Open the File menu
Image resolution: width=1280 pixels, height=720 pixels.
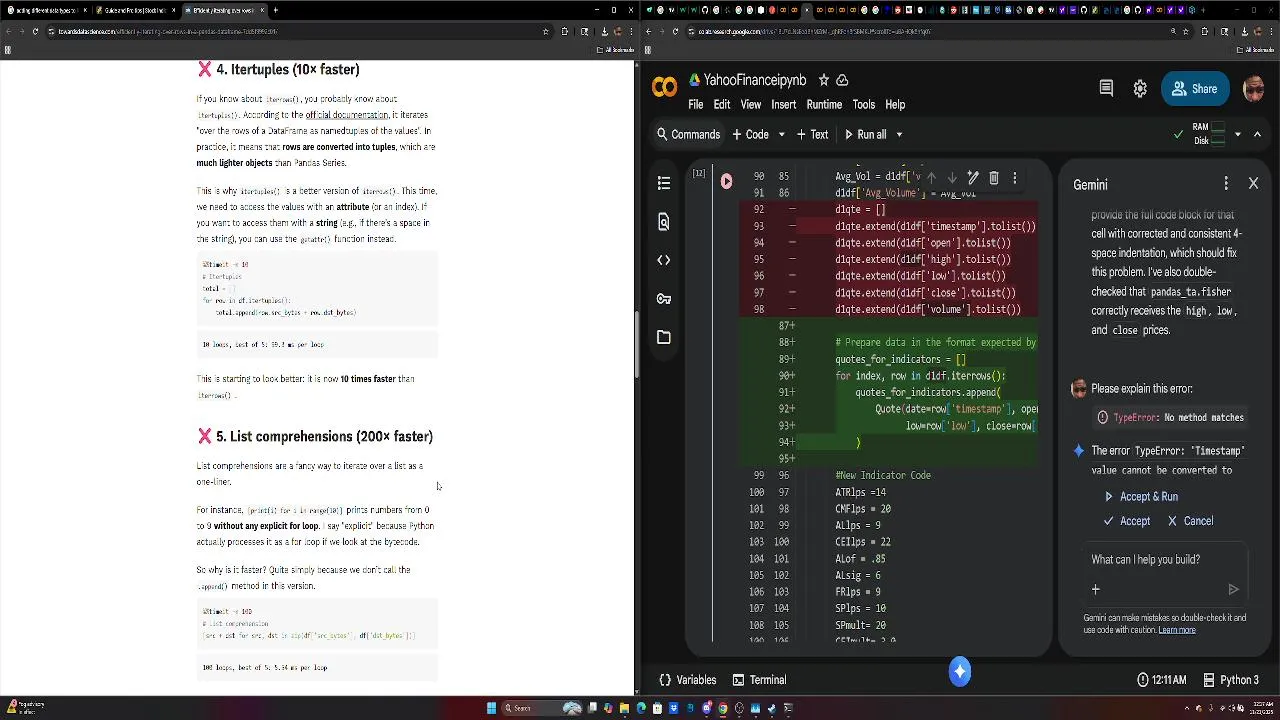click(x=695, y=104)
